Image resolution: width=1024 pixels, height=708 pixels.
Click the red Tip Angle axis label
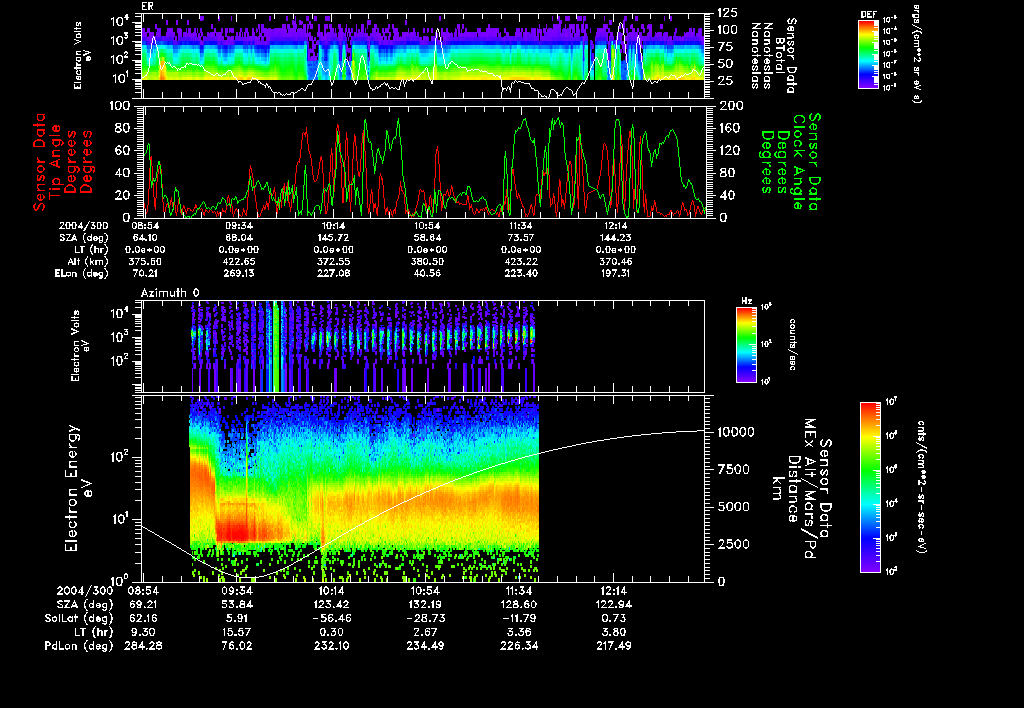[63, 162]
